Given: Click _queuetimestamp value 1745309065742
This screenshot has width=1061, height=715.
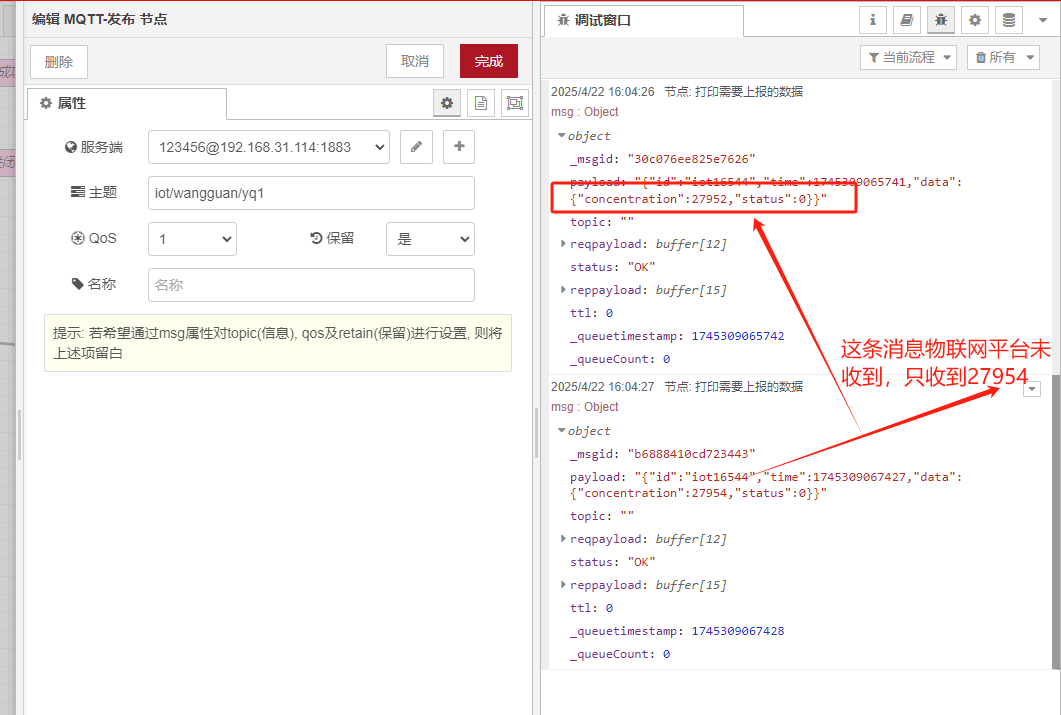Looking at the screenshot, I should tap(738, 336).
